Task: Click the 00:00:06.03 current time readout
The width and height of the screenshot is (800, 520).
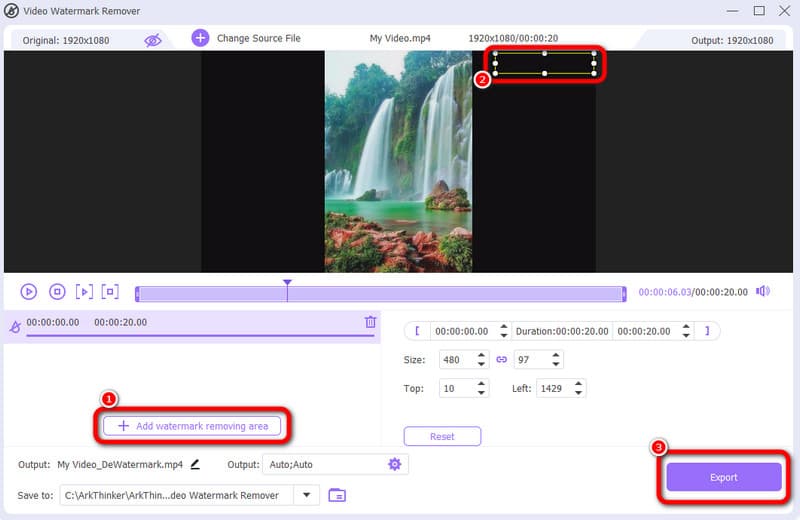Action: pyautogui.click(x=665, y=292)
